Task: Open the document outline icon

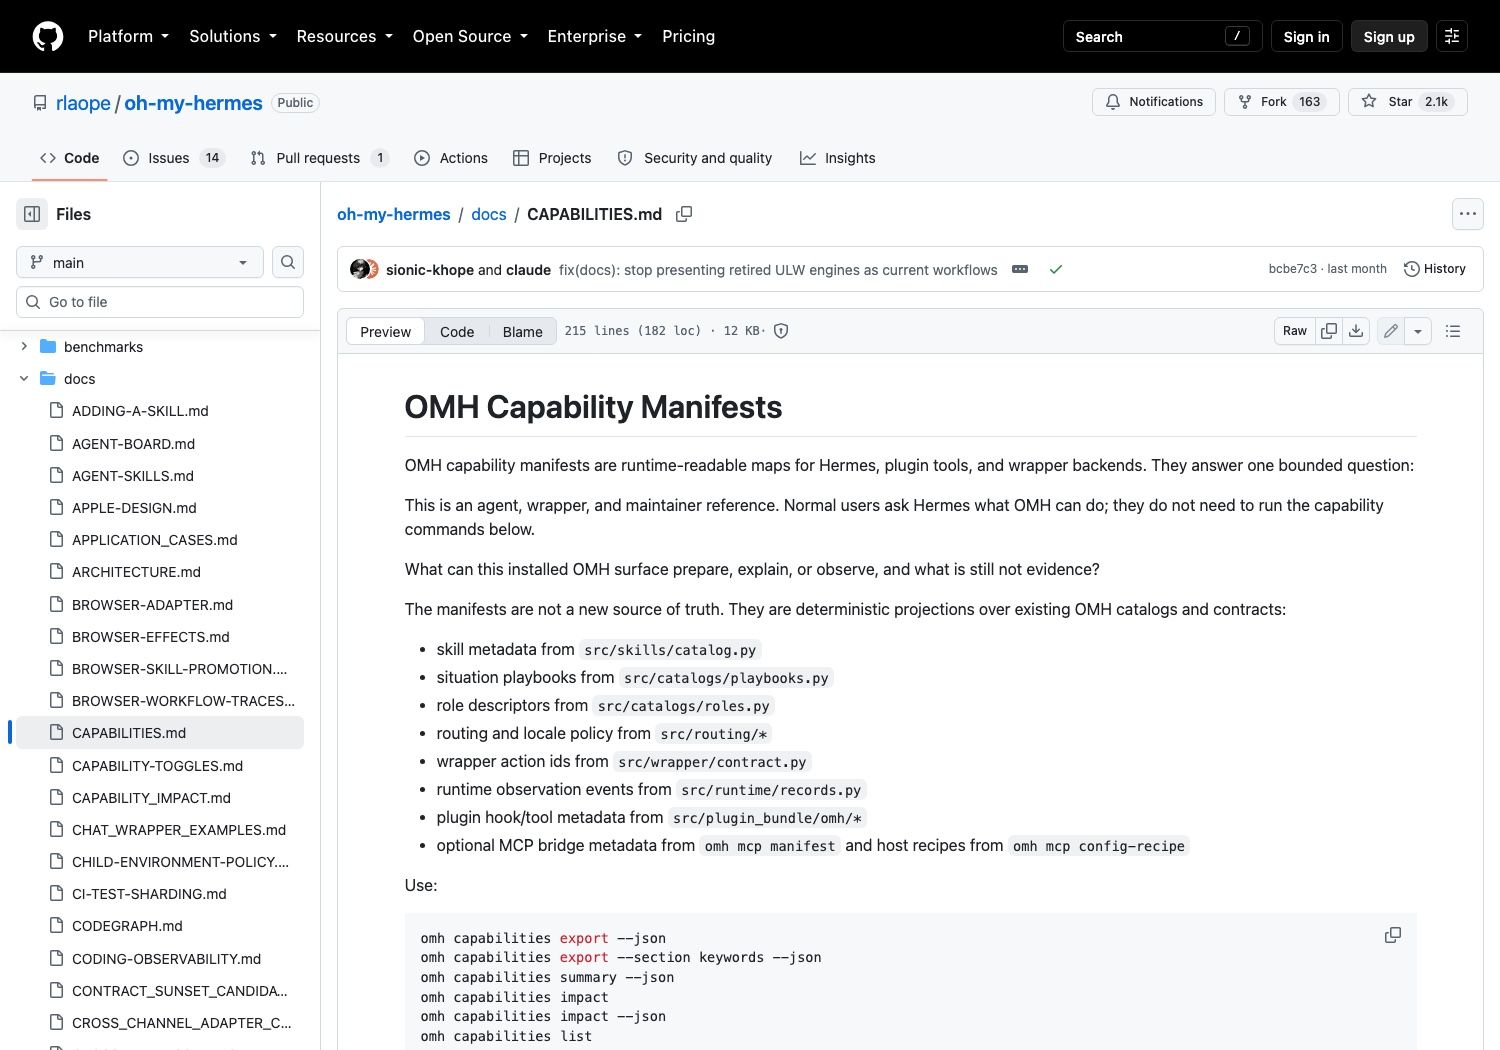Action: (1453, 331)
